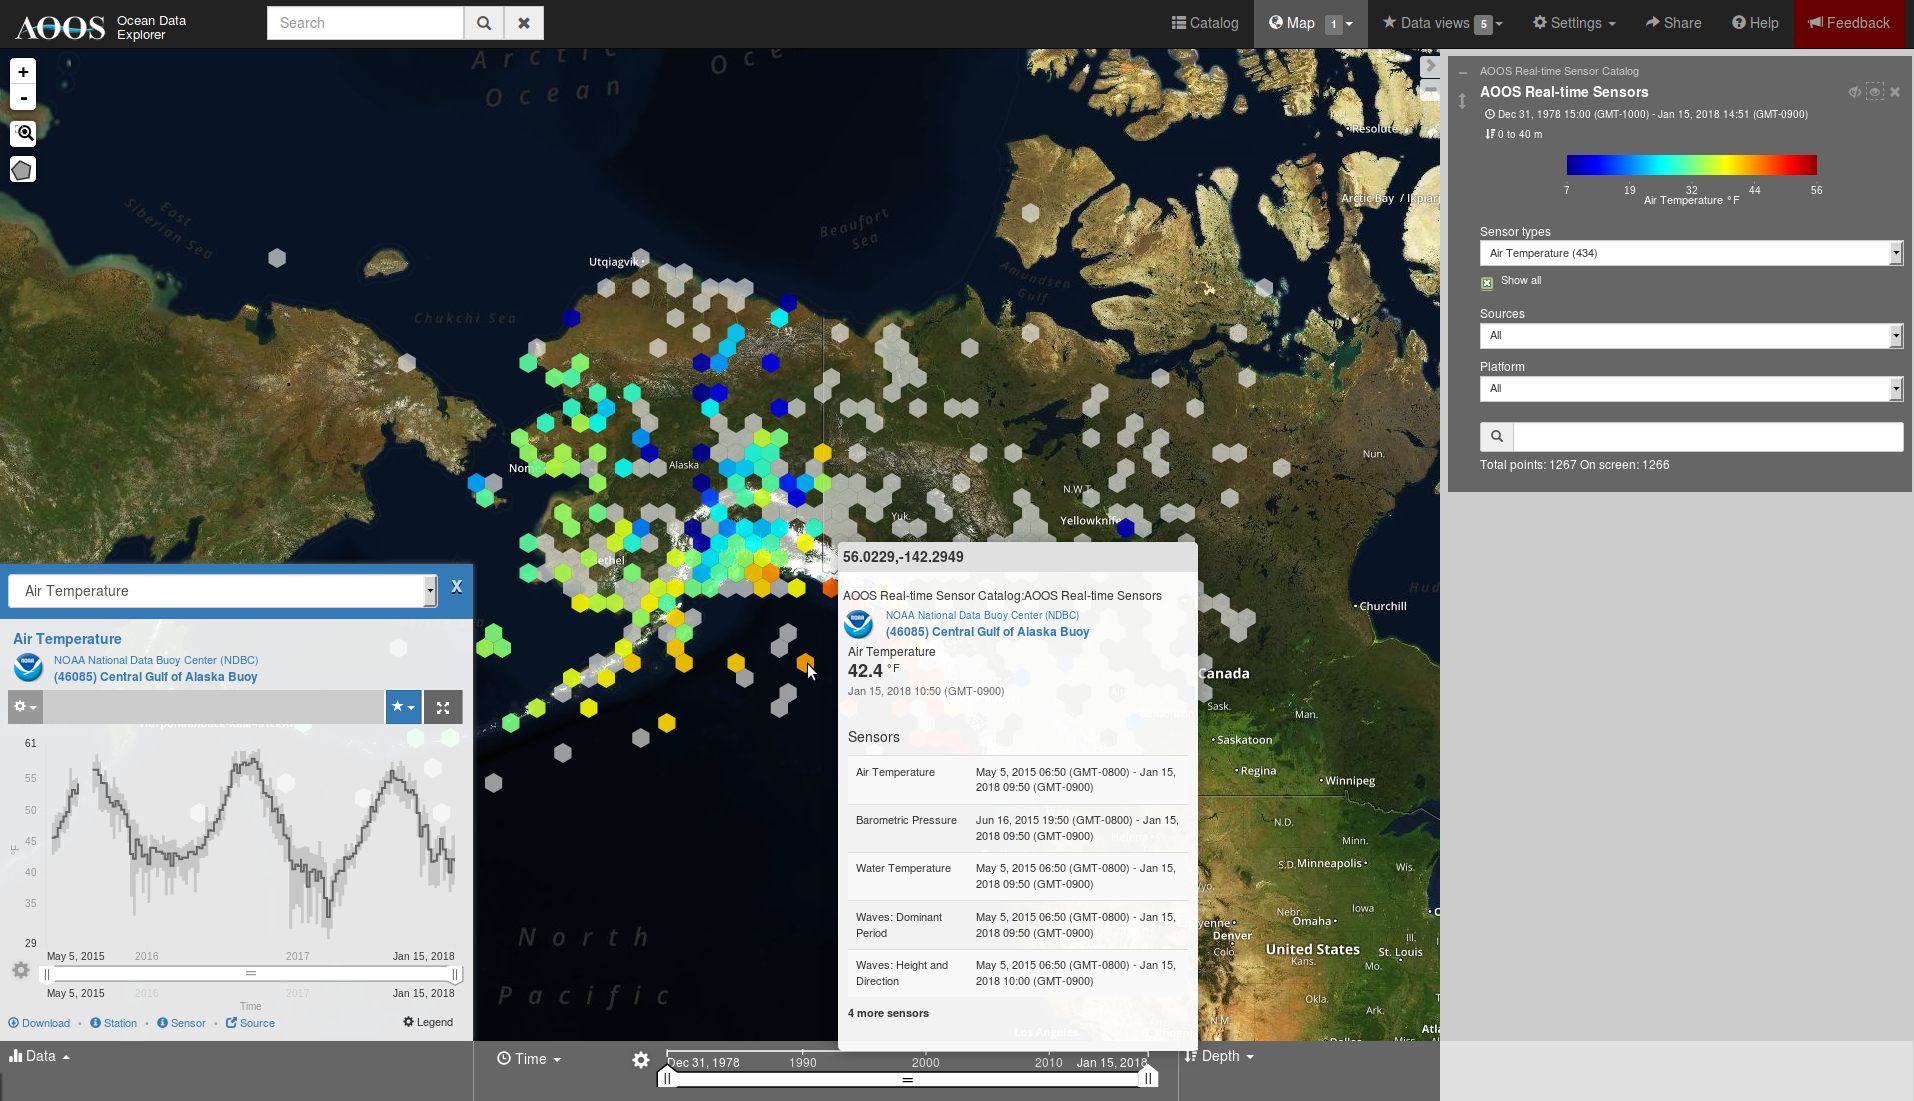Screen dimensions: 1914x1101
Task: Select the Air Temperature sensor row in popup
Action: [1018, 780]
